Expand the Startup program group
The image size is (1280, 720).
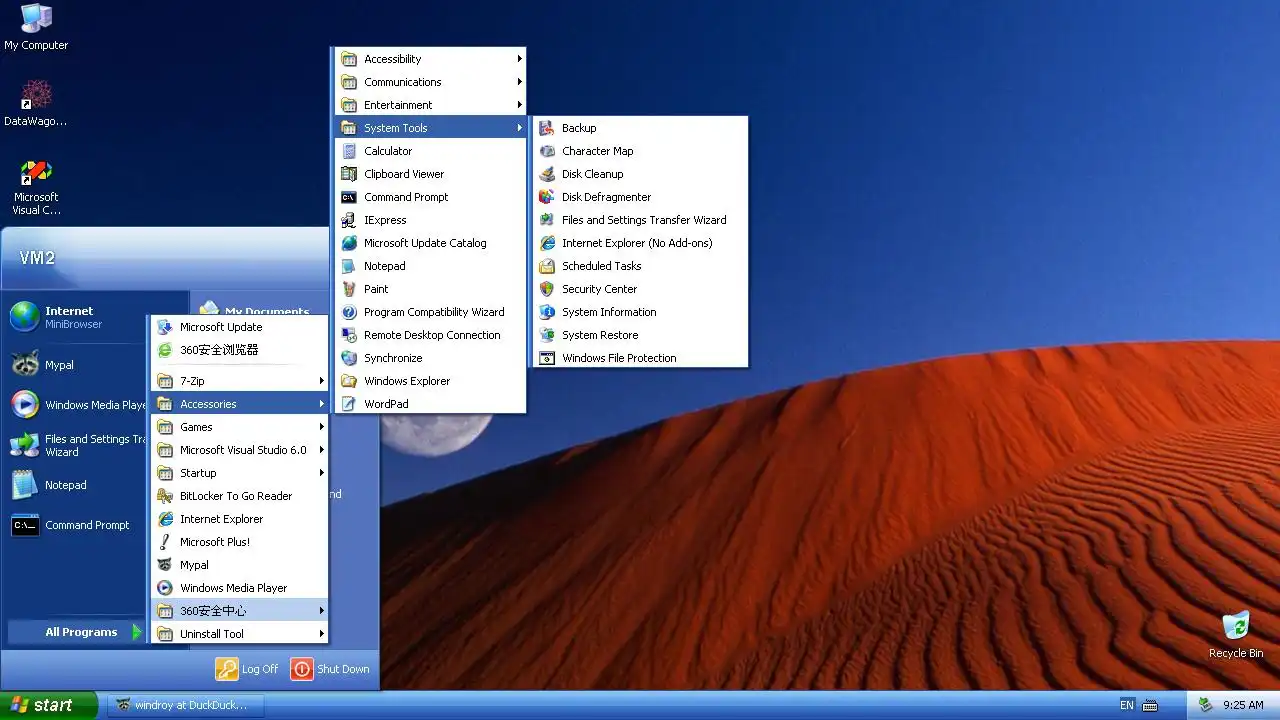click(x=240, y=473)
